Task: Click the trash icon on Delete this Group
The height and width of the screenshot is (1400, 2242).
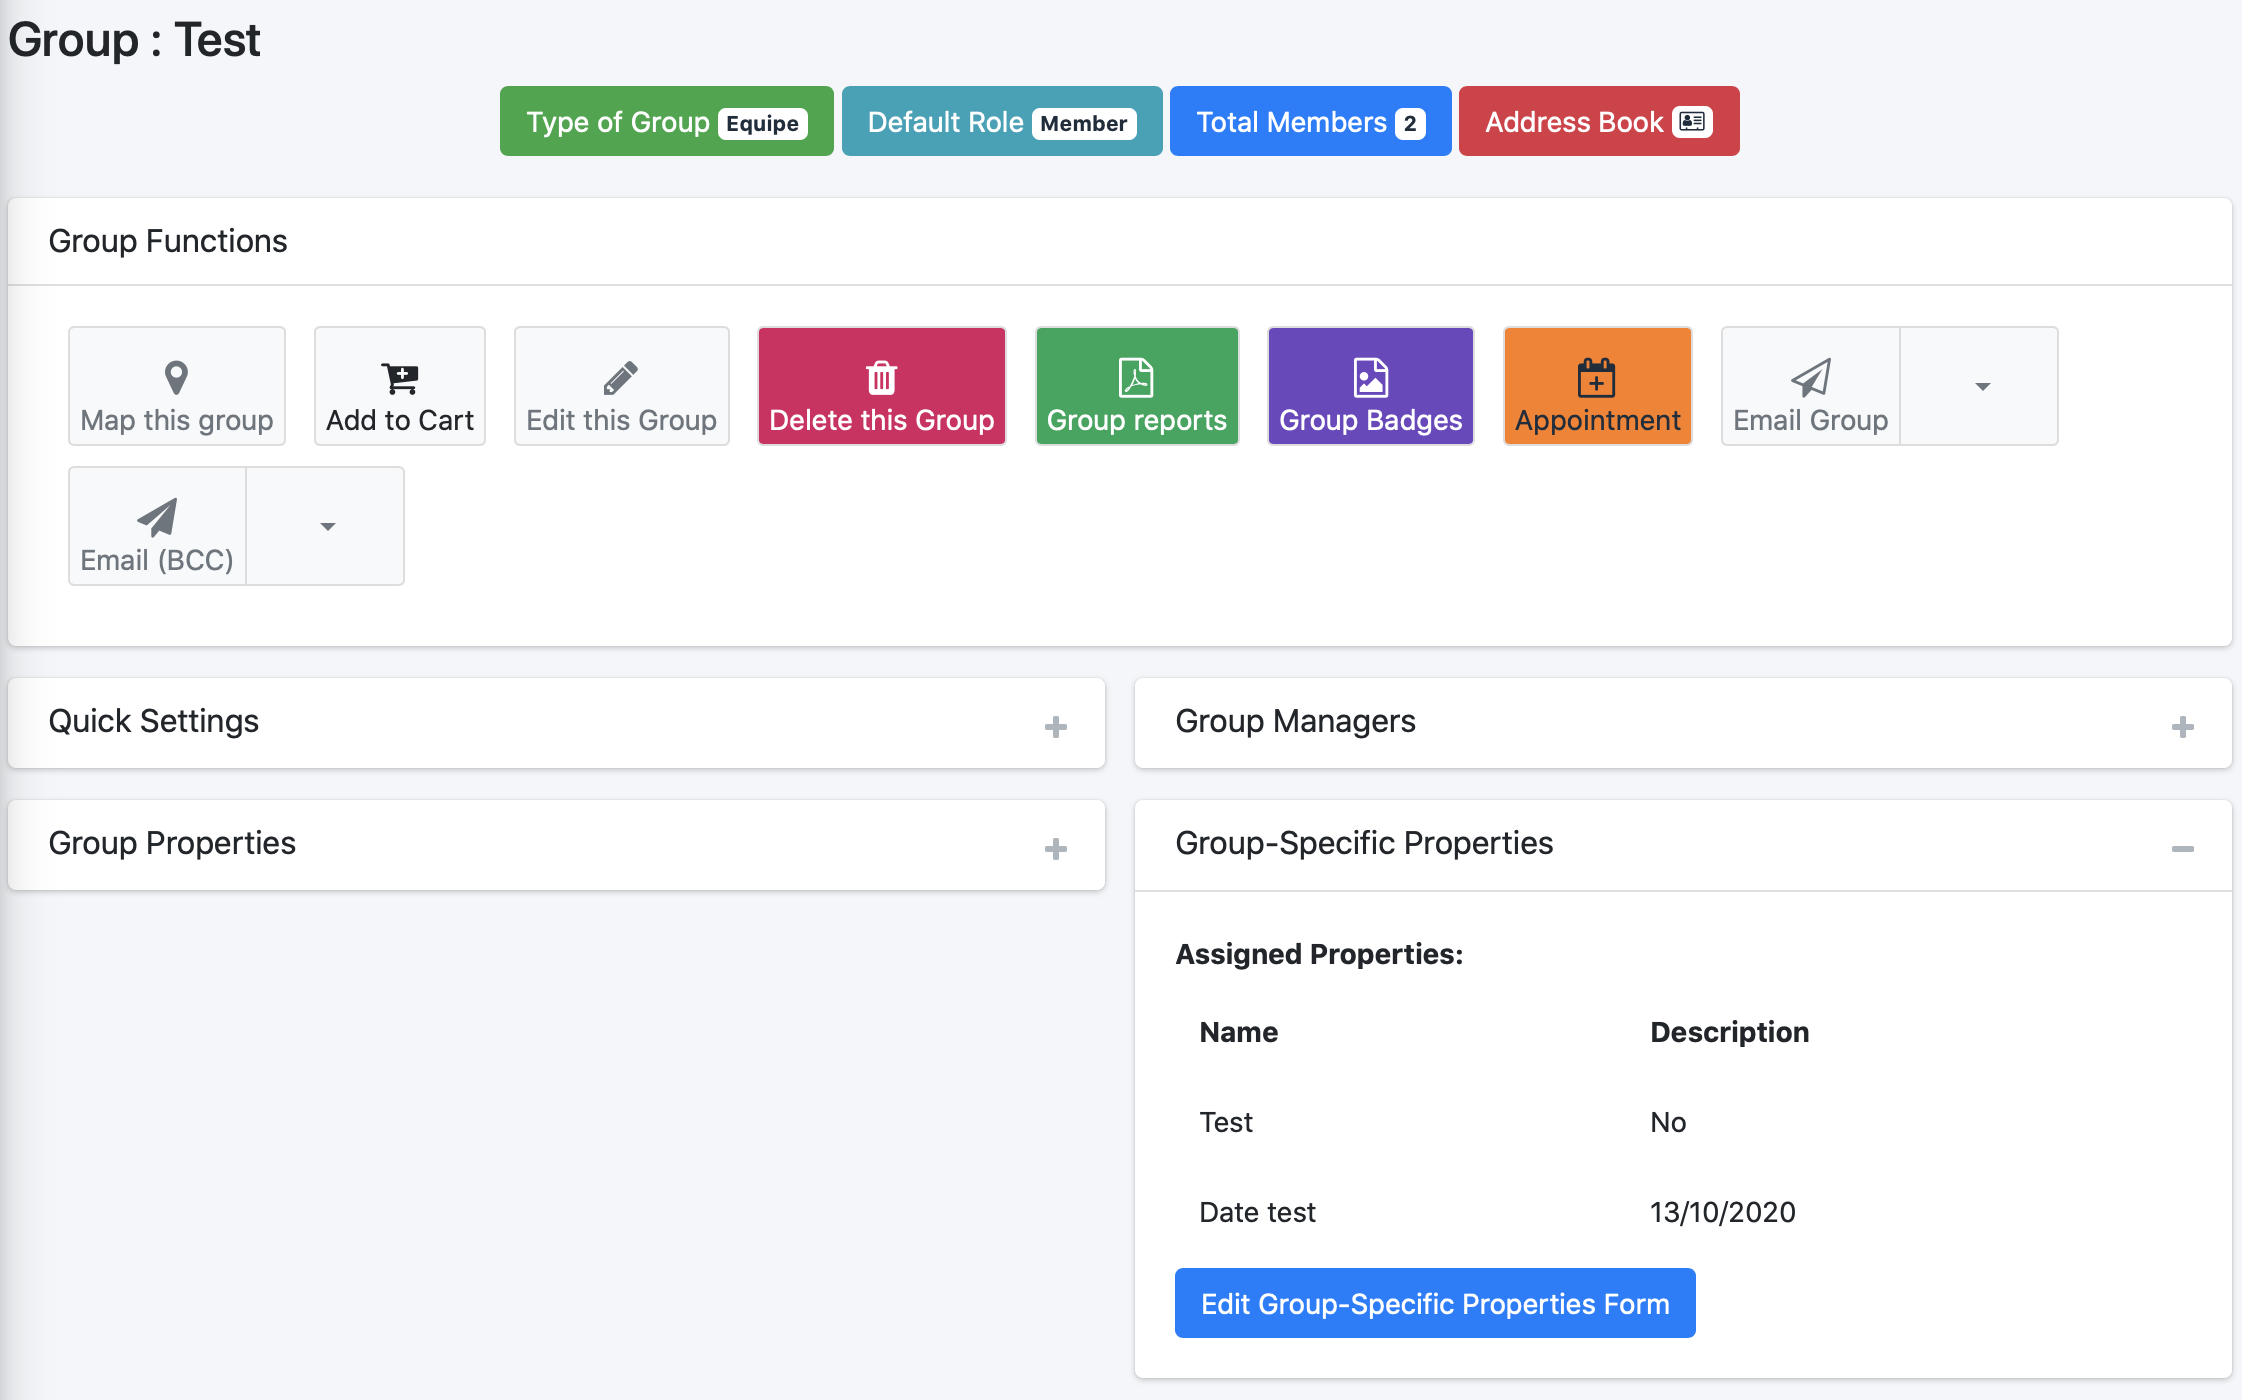Action: (881, 378)
